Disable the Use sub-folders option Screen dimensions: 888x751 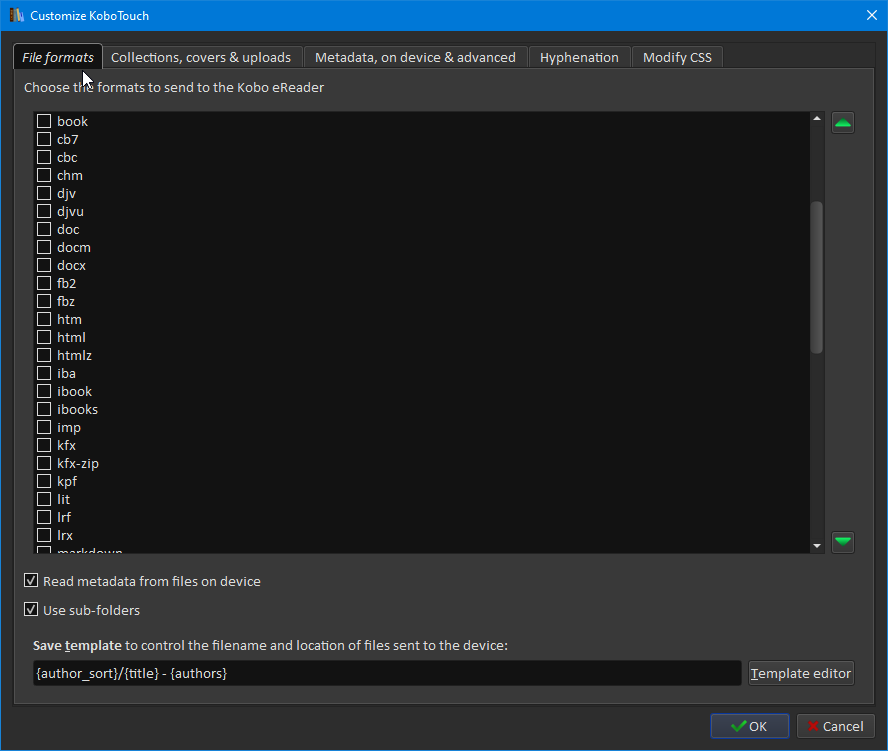tap(31, 609)
